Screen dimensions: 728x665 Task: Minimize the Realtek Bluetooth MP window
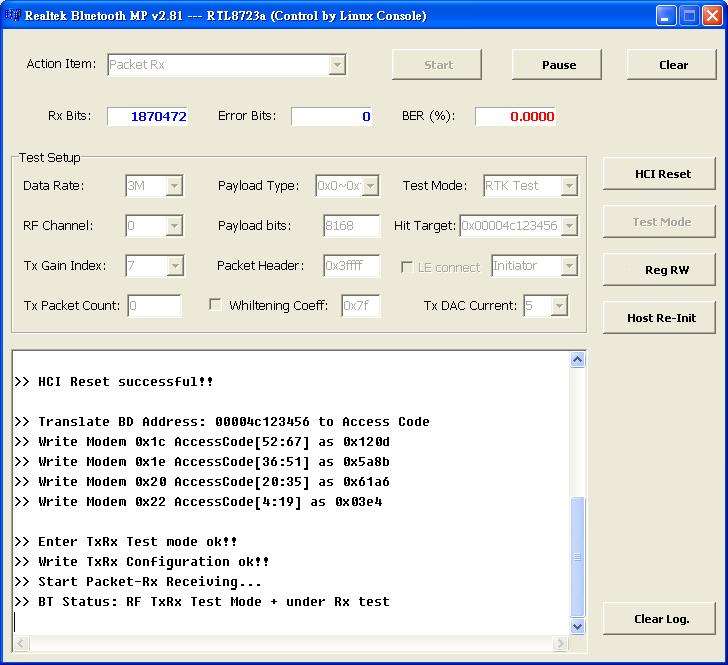[666, 16]
